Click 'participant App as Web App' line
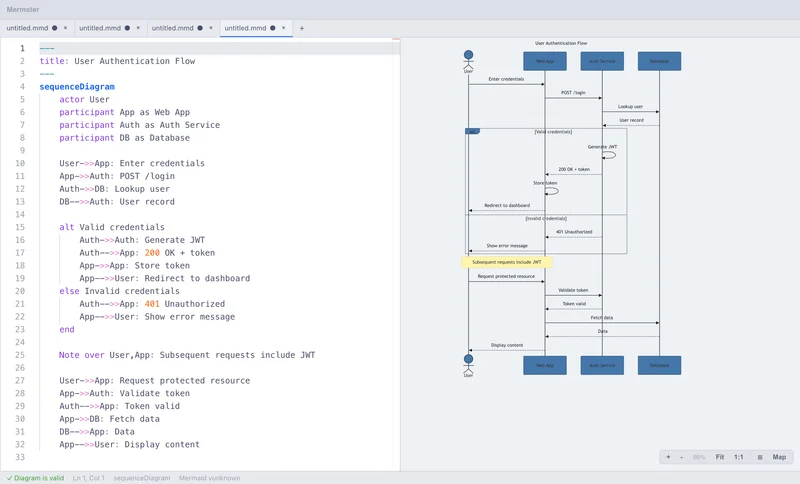This screenshot has height=484, width=800. pyautogui.click(x=124, y=112)
